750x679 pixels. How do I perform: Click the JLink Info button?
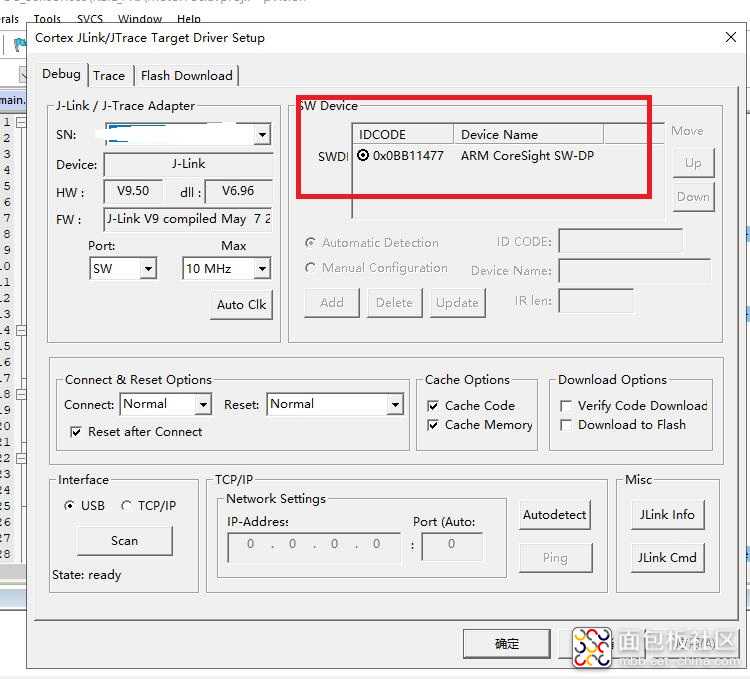point(667,515)
